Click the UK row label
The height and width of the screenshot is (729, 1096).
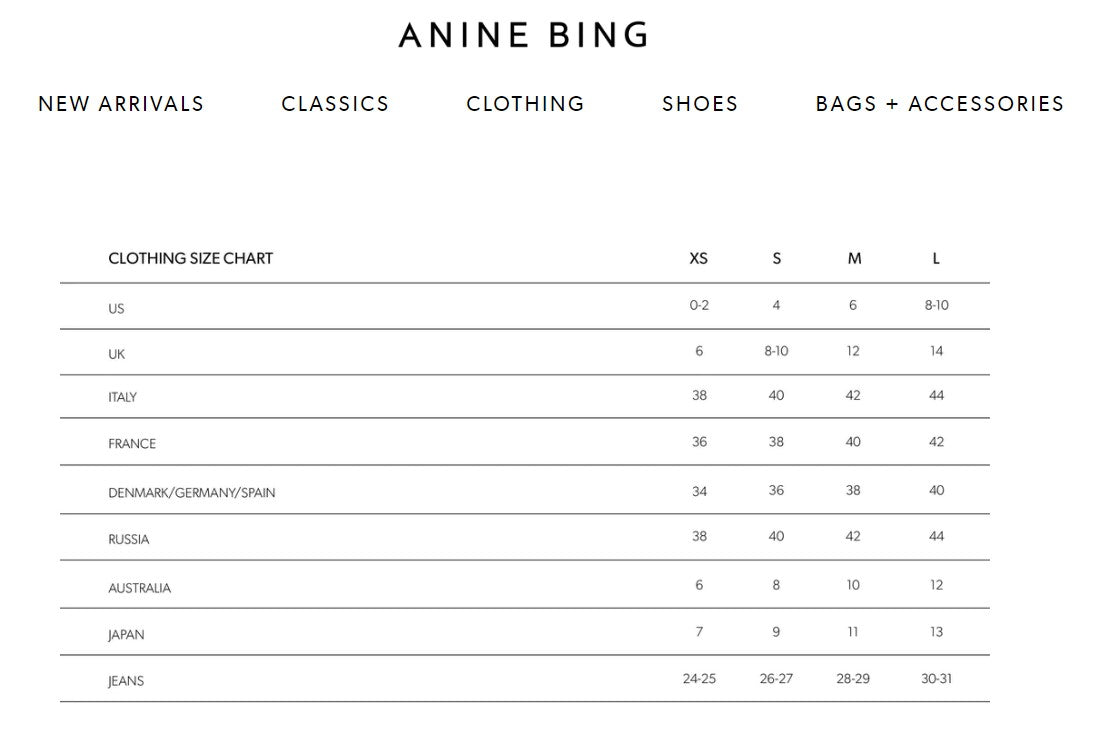pos(117,354)
